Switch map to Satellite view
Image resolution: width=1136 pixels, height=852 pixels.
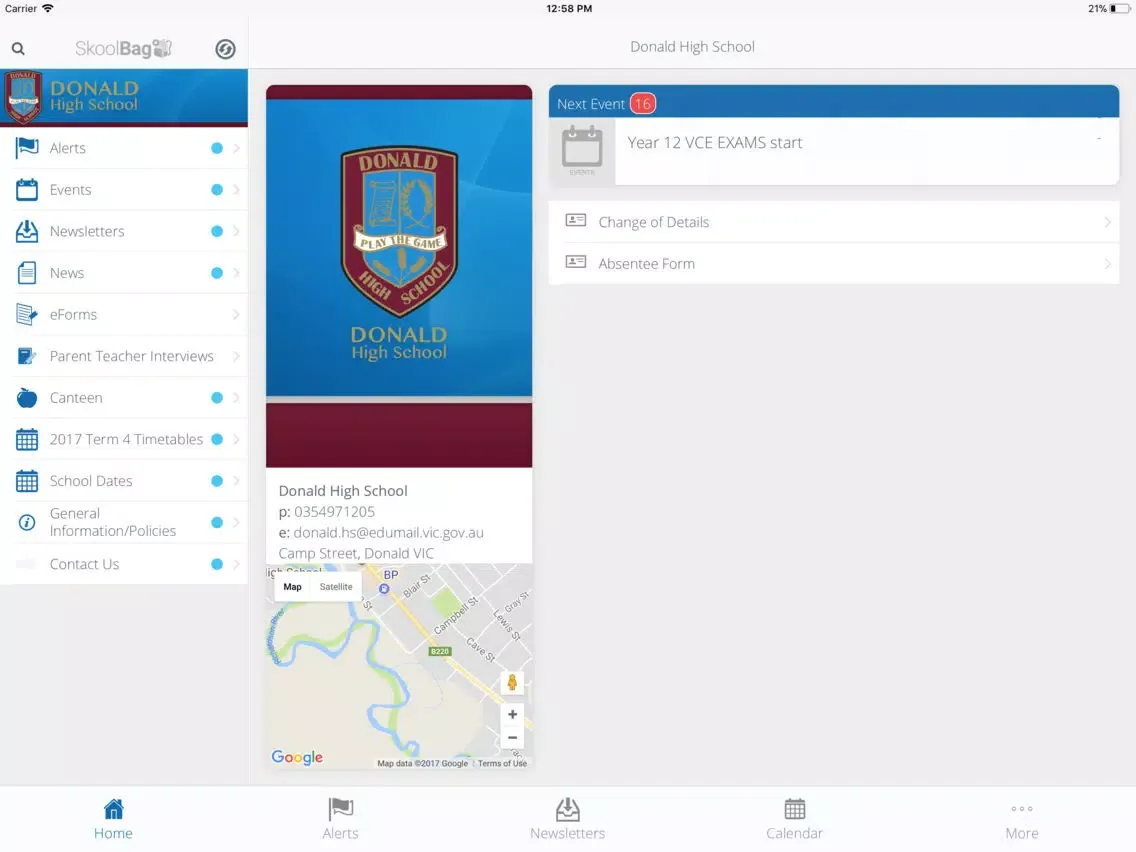336,587
